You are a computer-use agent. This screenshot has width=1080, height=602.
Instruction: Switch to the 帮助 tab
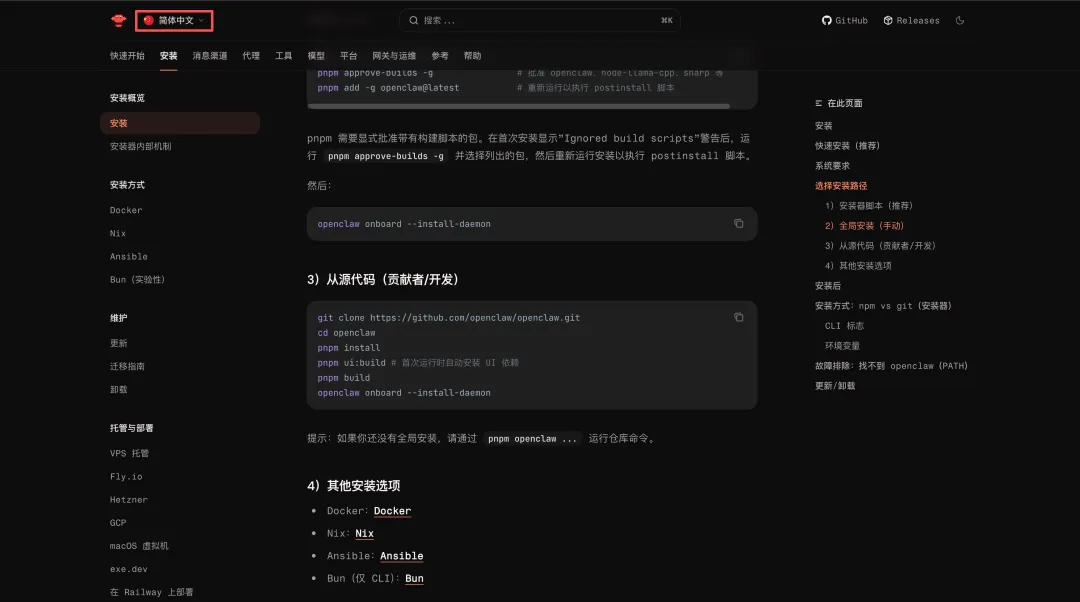click(x=472, y=56)
